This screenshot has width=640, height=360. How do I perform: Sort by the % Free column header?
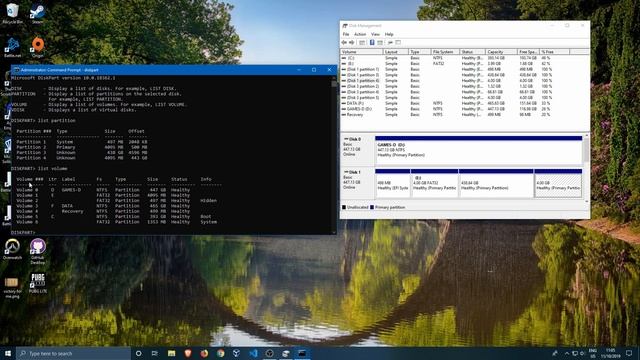pos(554,52)
